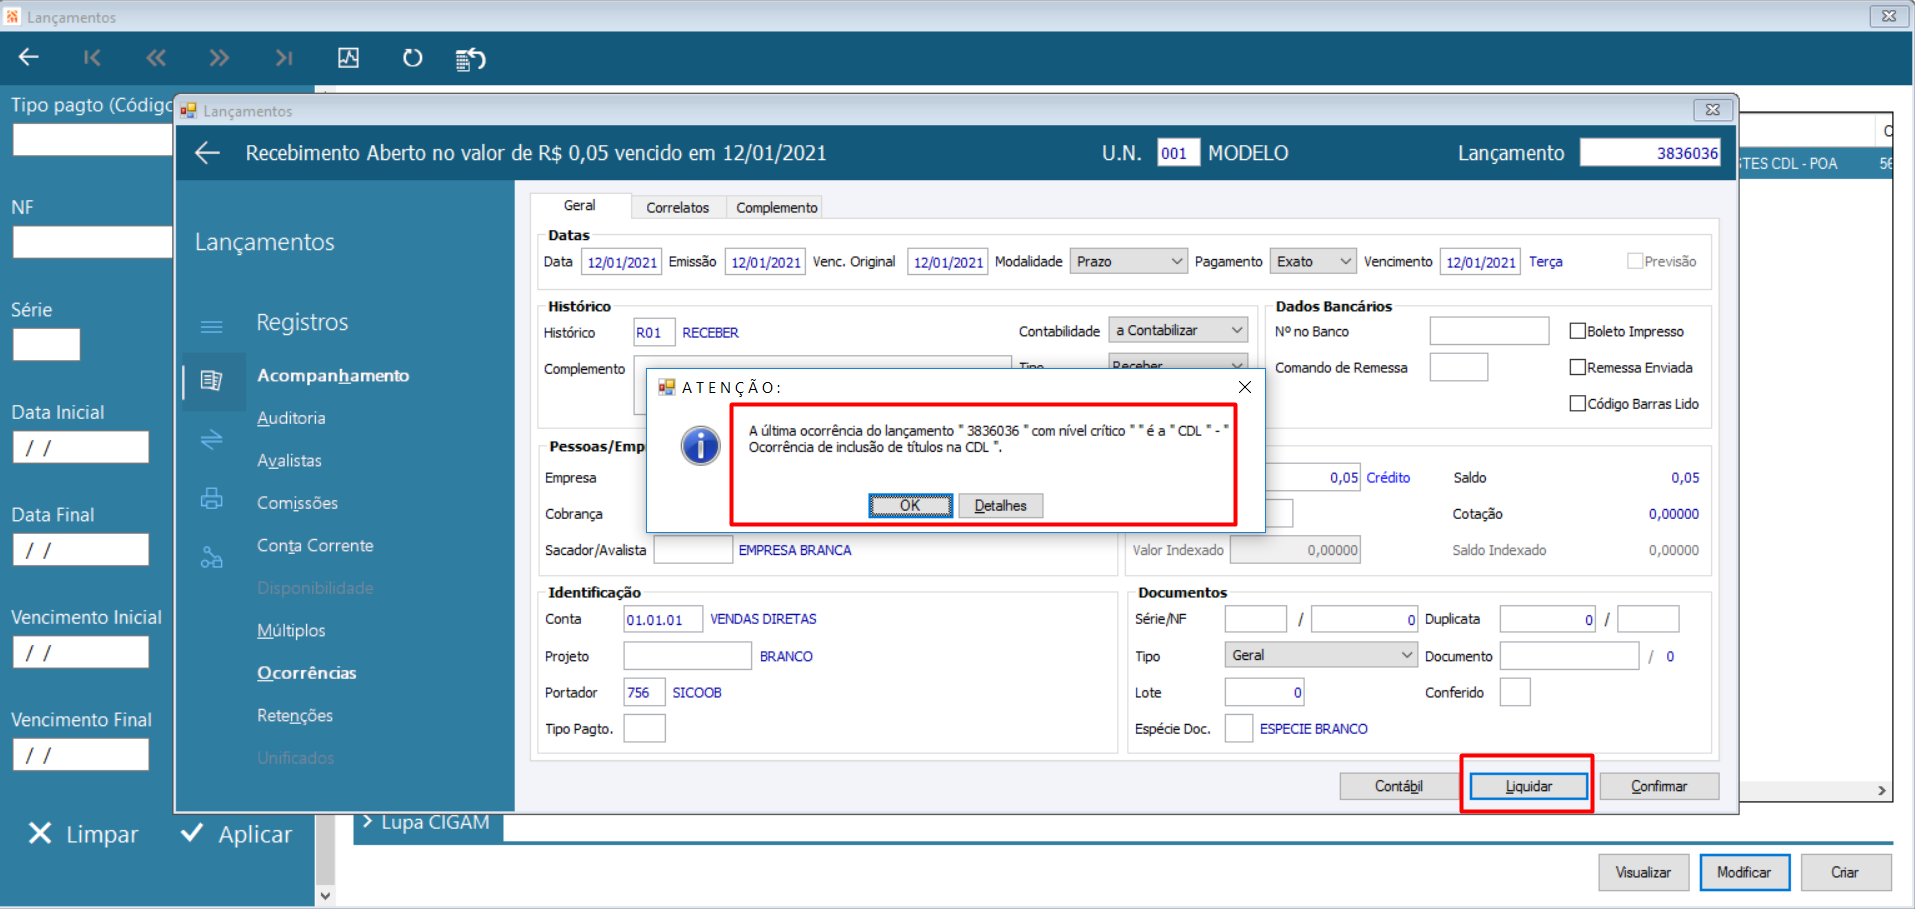Open the Contabilidade dropdown
Screen dimensions: 1915x909
(x=1178, y=330)
